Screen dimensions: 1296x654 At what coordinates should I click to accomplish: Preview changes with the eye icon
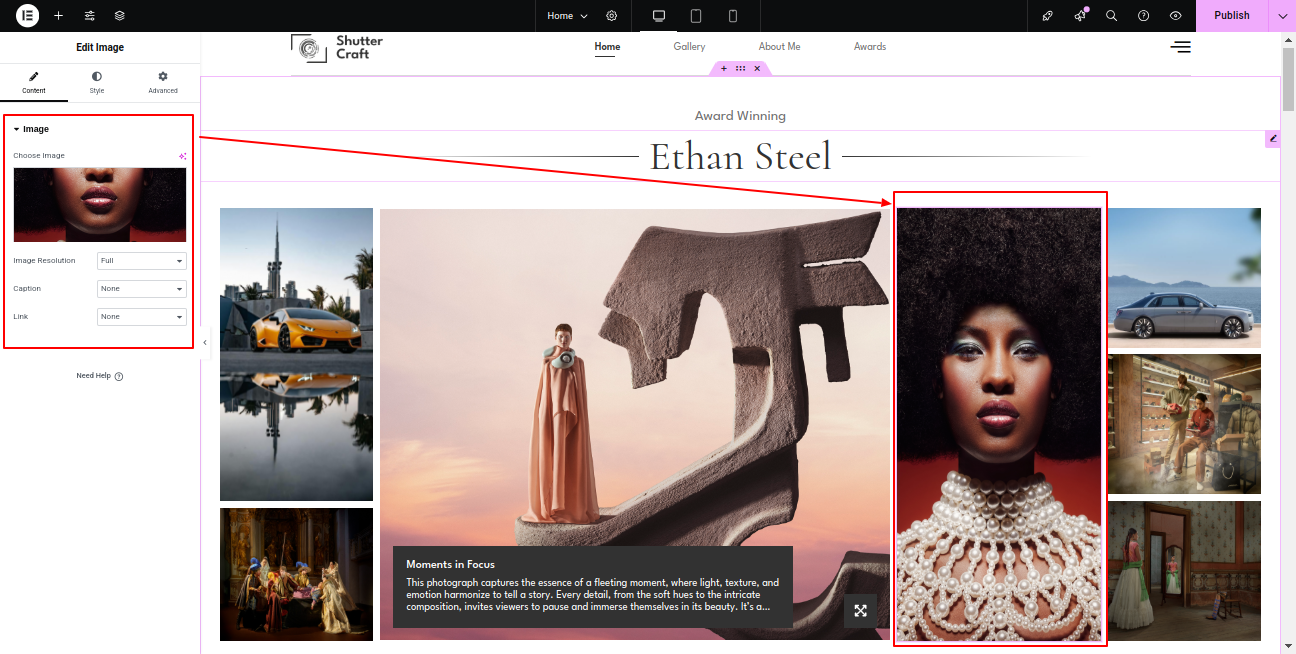click(1176, 16)
